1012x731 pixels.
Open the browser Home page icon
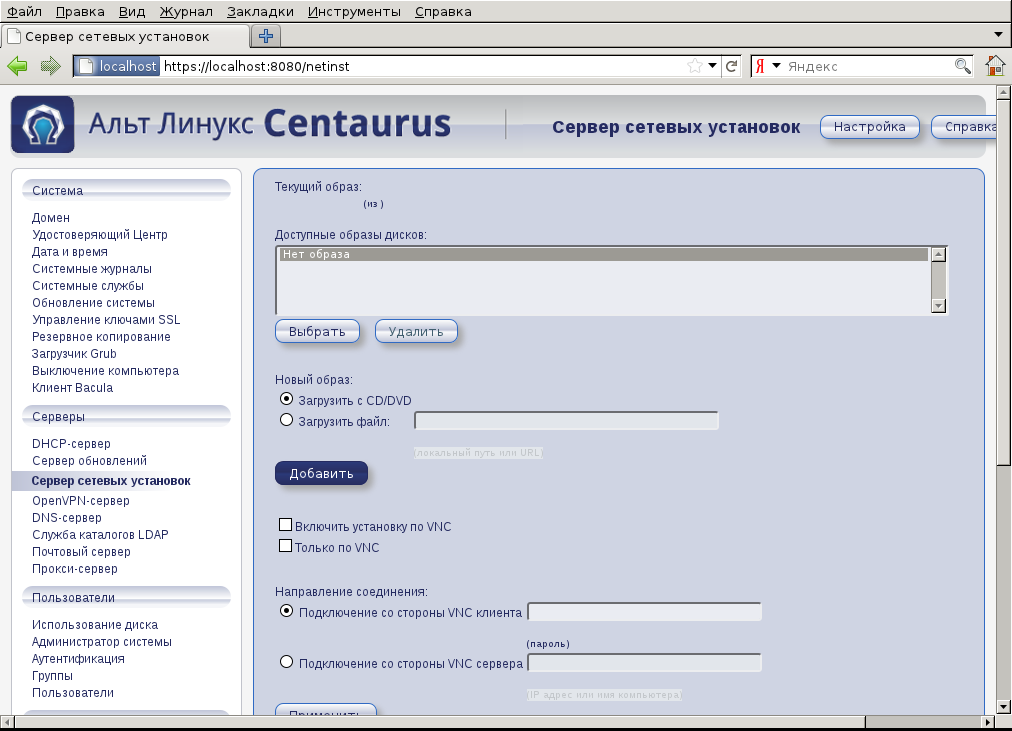(995, 66)
